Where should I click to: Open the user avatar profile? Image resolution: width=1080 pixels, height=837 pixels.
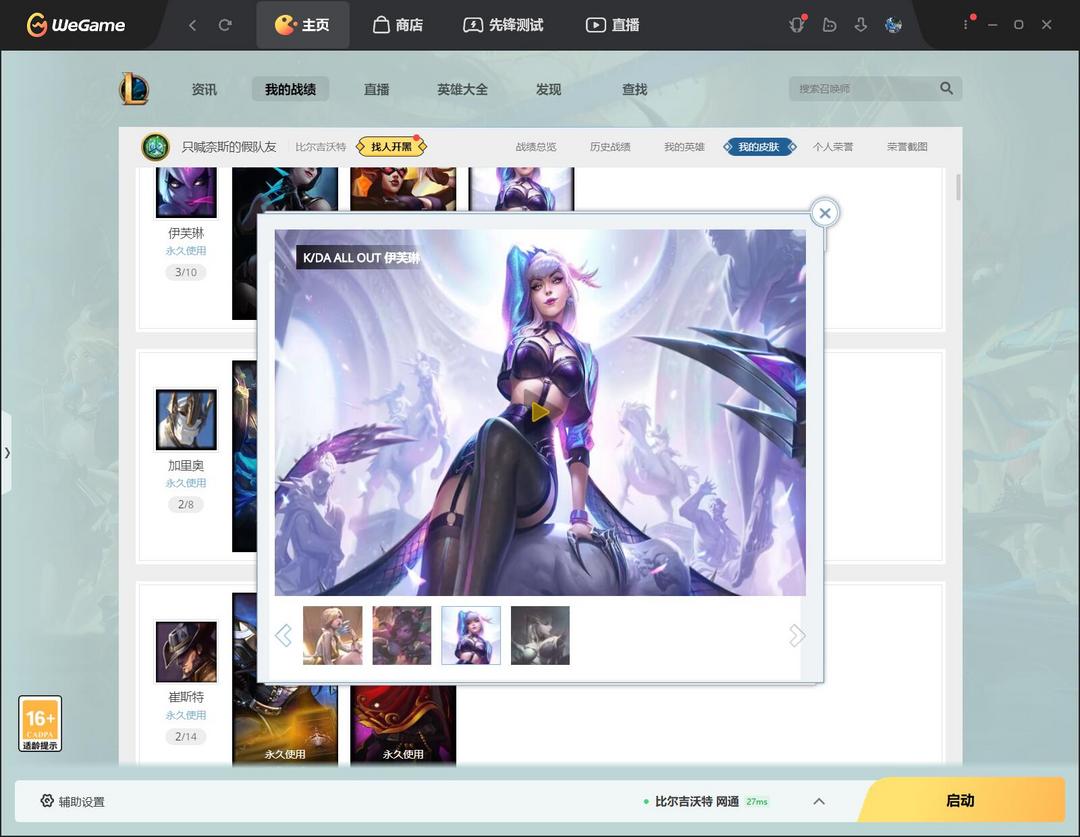[x=893, y=25]
